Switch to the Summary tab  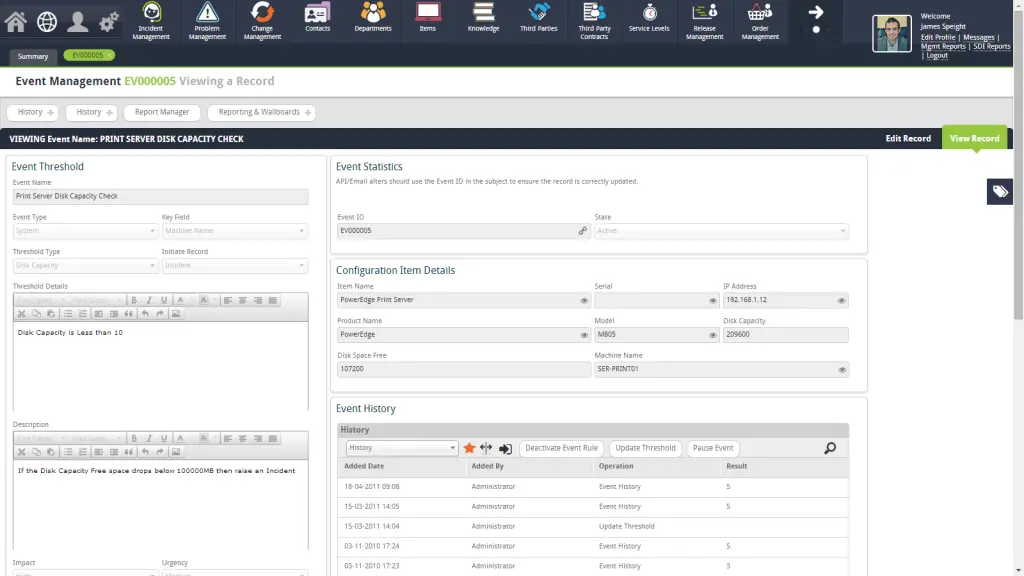[33, 56]
